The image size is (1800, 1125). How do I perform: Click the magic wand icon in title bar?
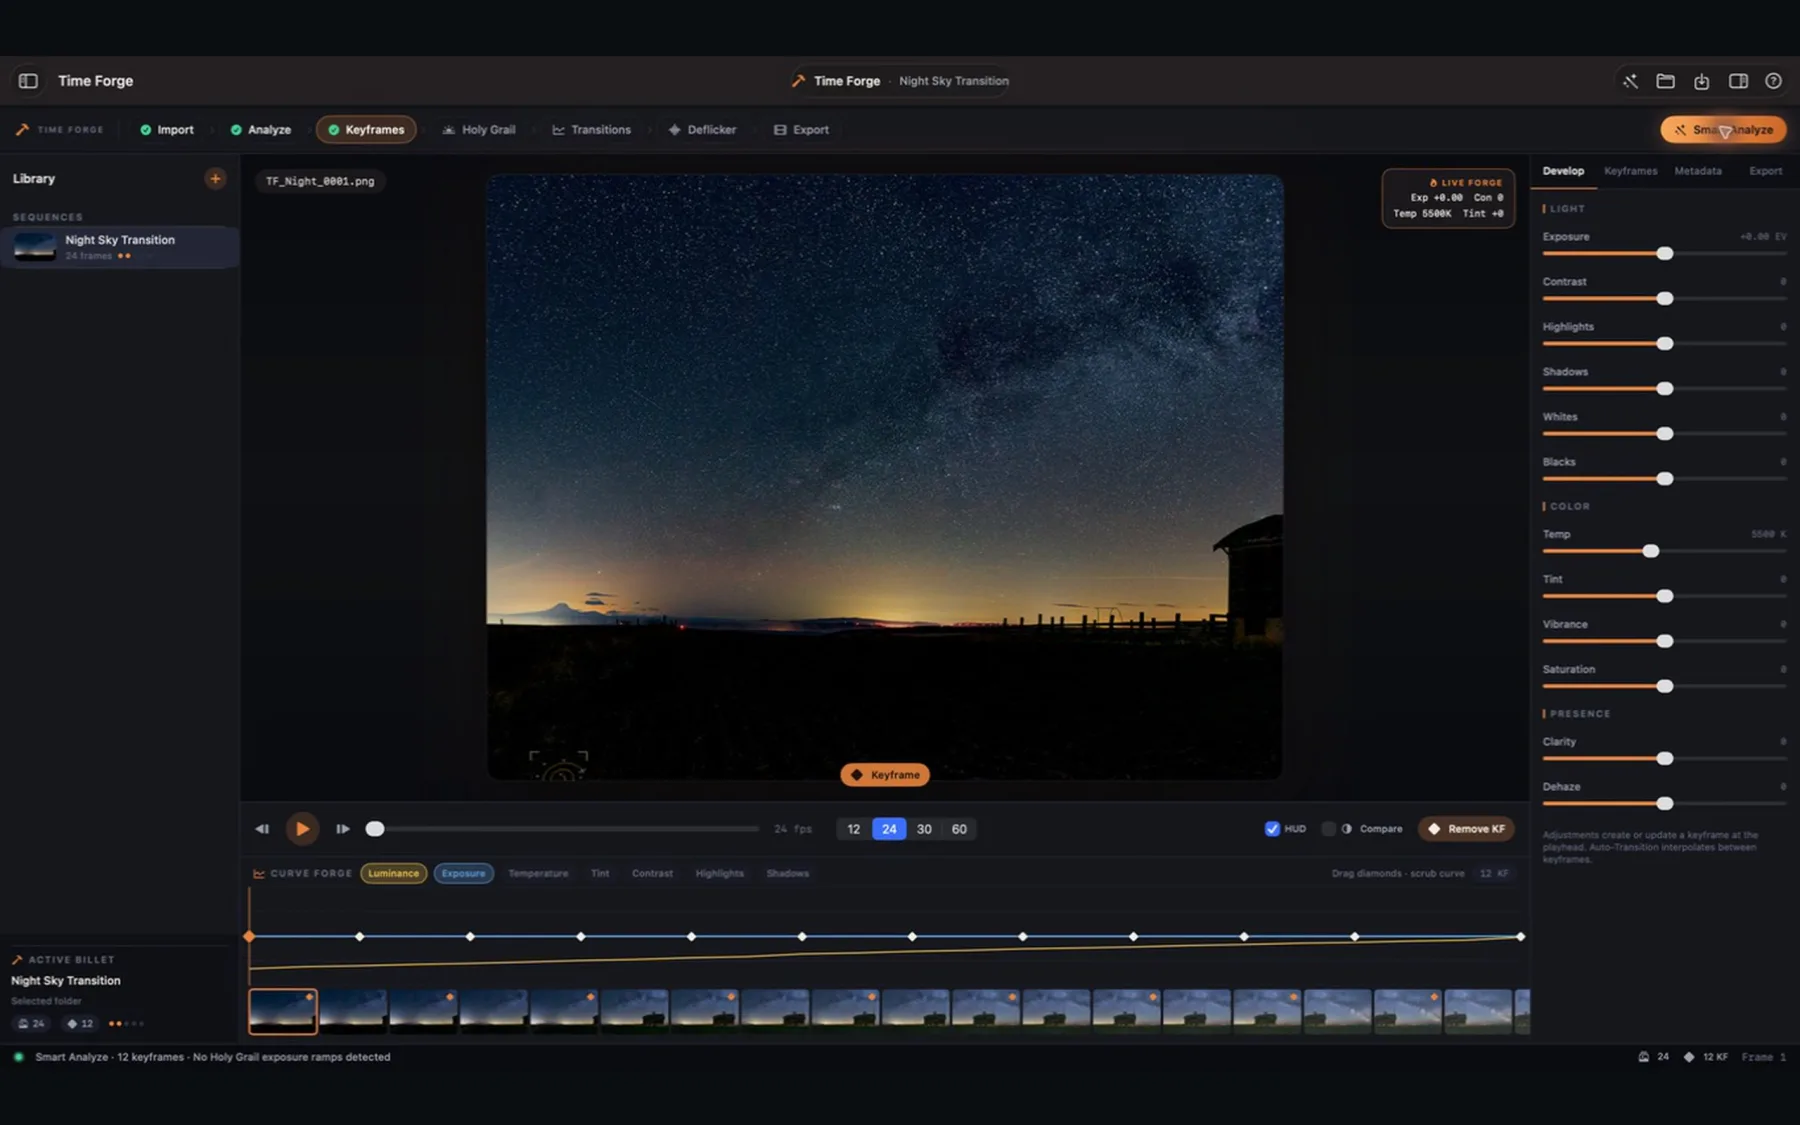[1630, 81]
